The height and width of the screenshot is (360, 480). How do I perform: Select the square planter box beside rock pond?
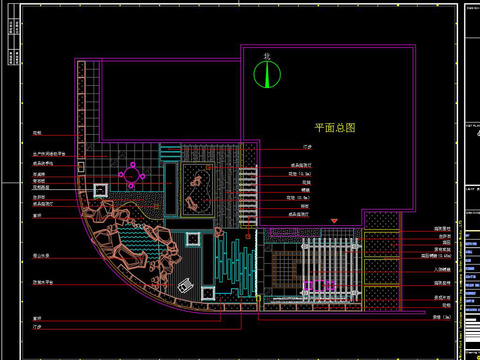(193, 239)
